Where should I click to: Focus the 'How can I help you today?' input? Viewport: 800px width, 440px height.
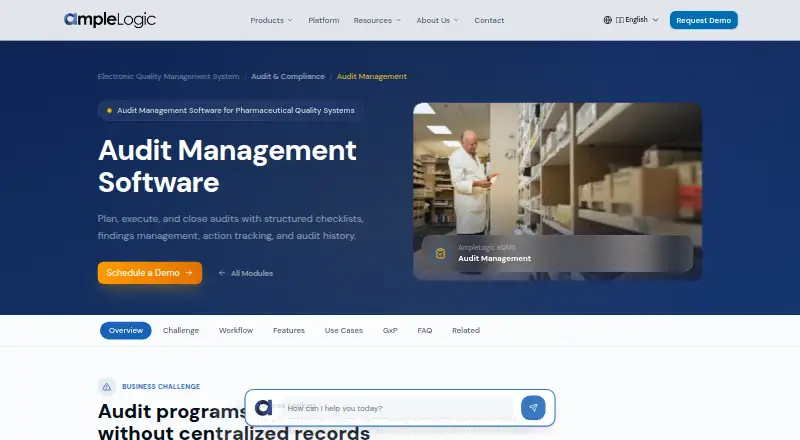(398, 408)
